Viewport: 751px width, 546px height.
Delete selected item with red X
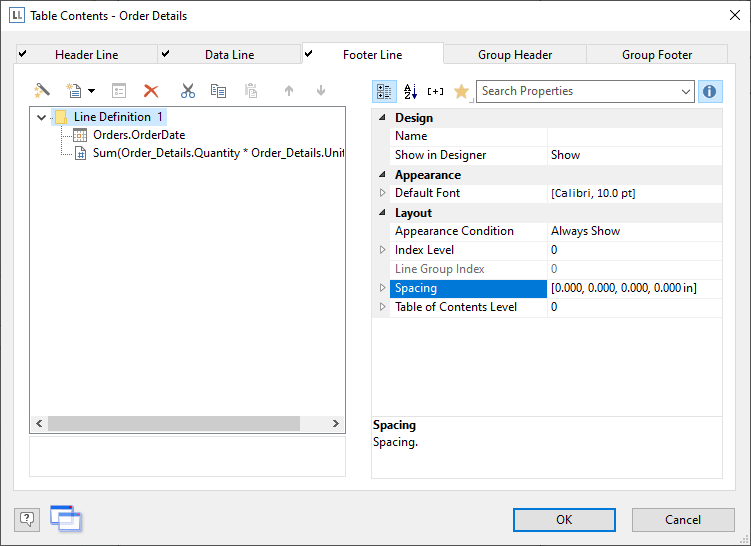coord(151,91)
